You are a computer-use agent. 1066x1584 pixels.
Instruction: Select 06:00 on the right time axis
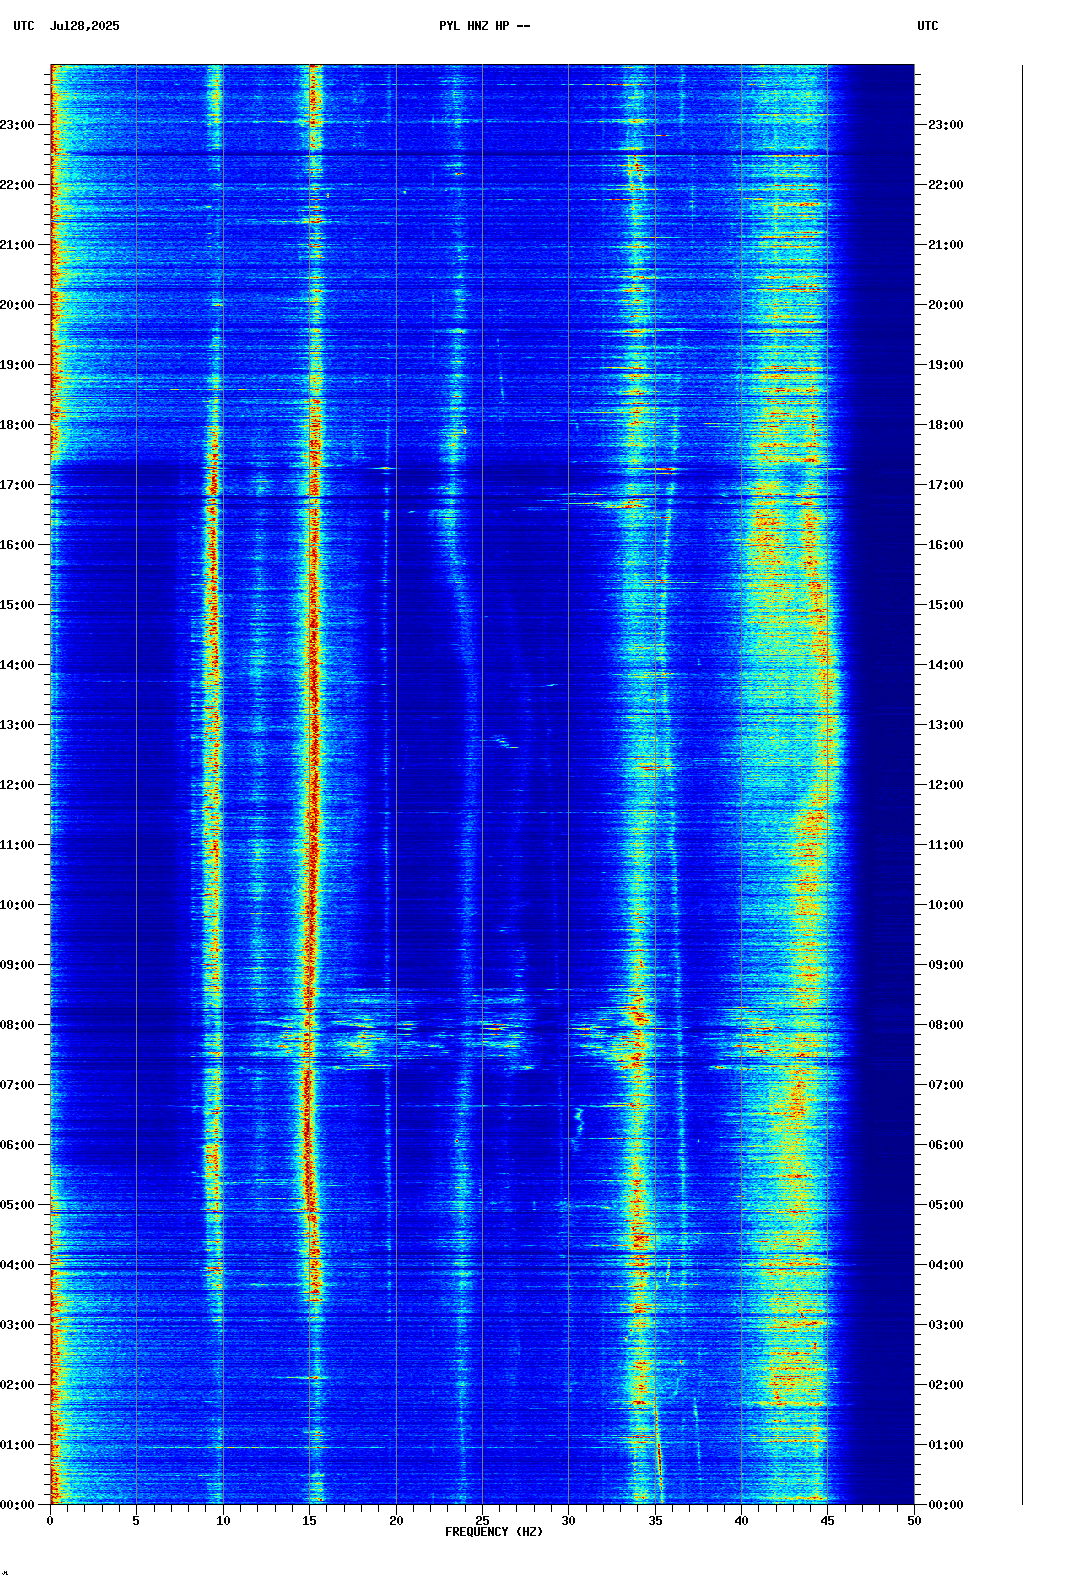point(945,1145)
